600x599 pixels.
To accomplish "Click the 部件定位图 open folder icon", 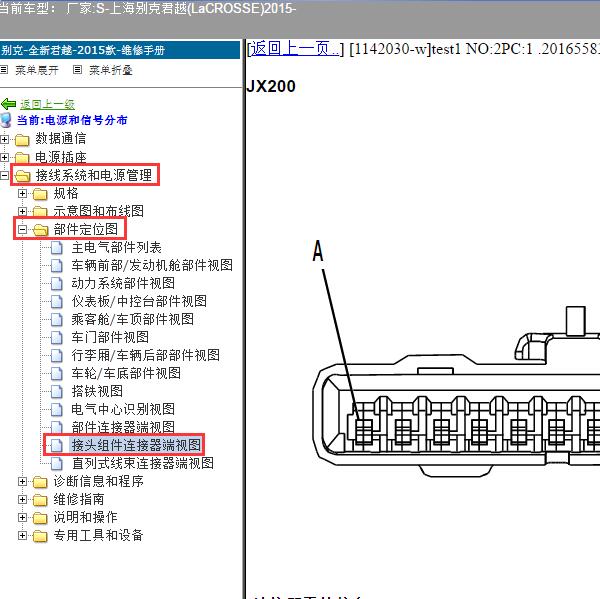I will 40,230.
